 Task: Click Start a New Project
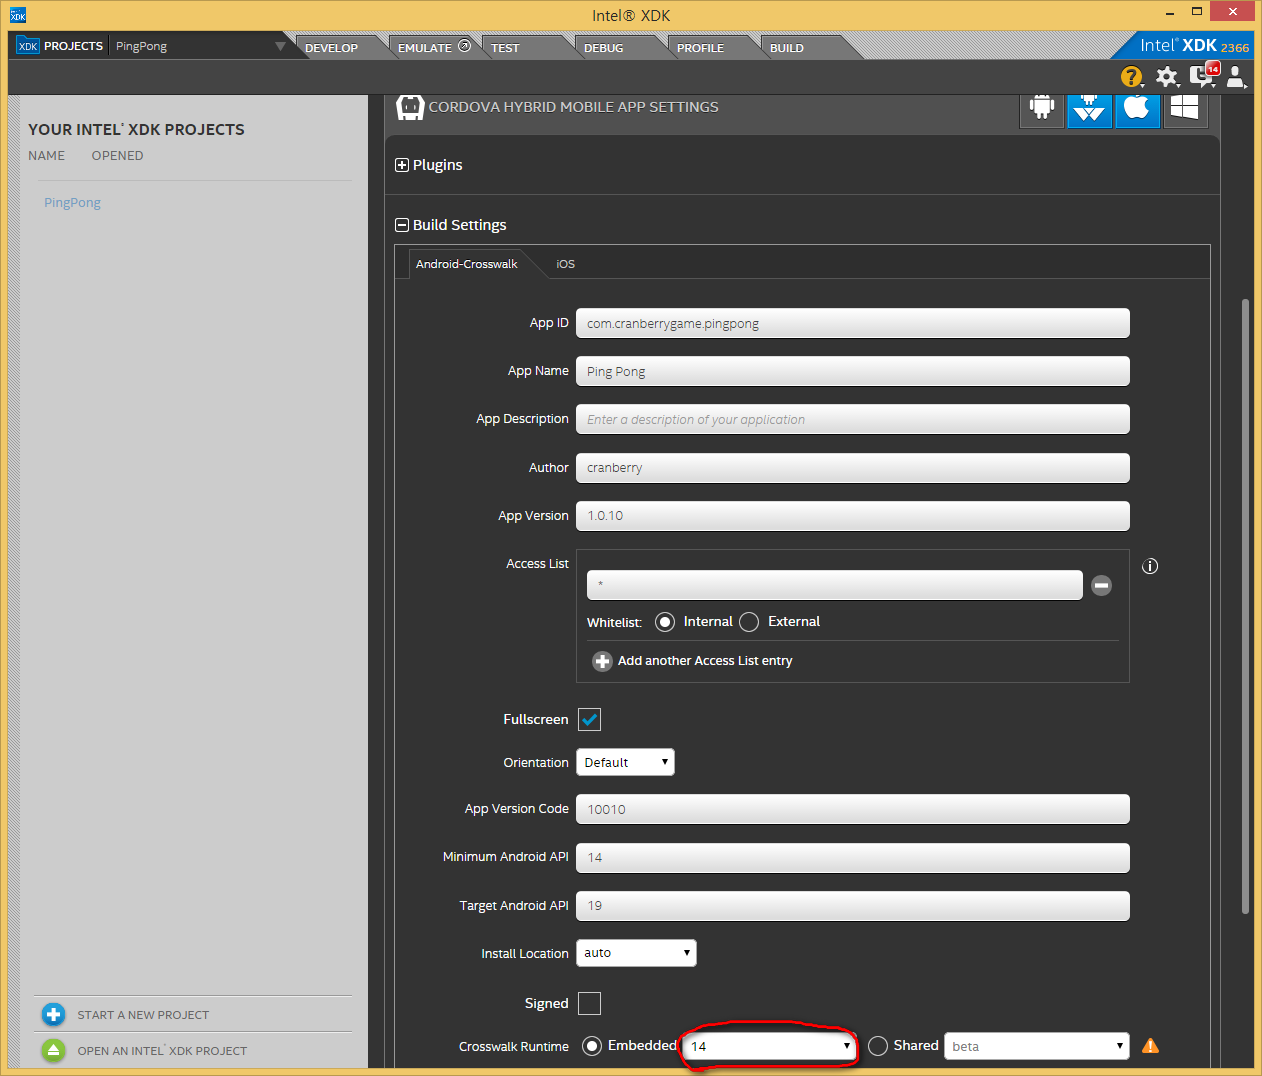(143, 1015)
